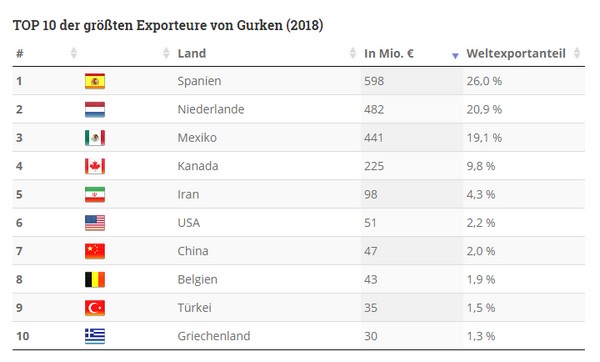This screenshot has height=362, width=600.
Task: Click the Belgium flag icon
Action: pyautogui.click(x=95, y=279)
